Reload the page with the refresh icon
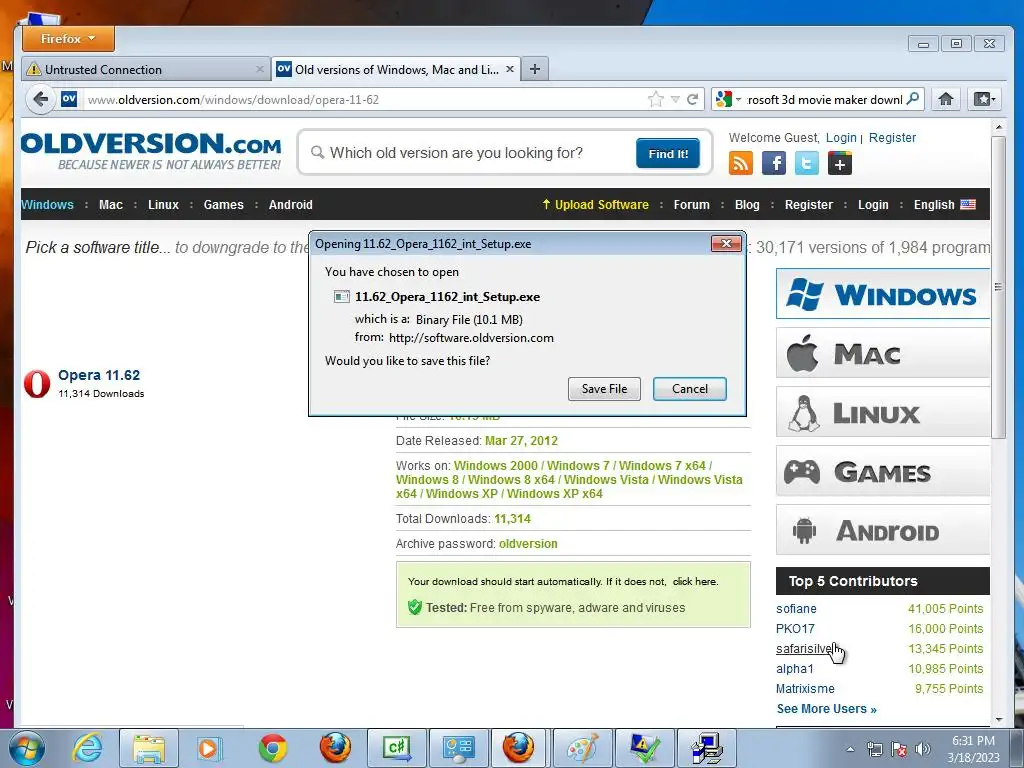This screenshot has width=1024, height=768. [693, 99]
